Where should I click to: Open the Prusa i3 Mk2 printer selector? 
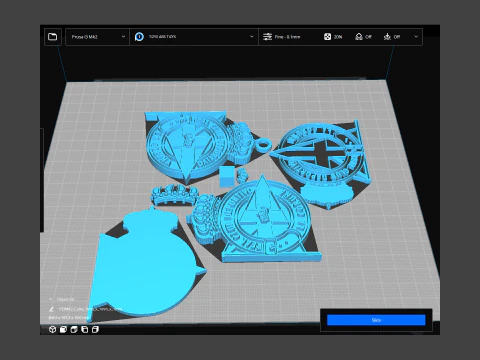tap(97, 37)
